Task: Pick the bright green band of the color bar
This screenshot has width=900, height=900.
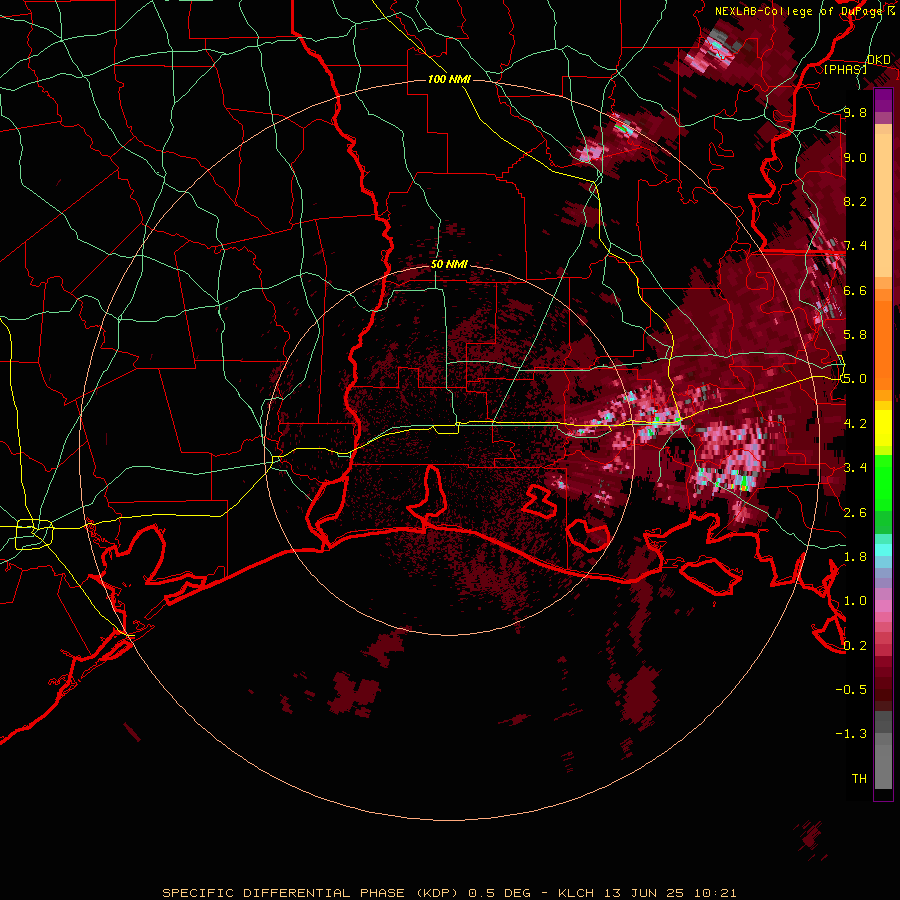Action: coord(883,481)
